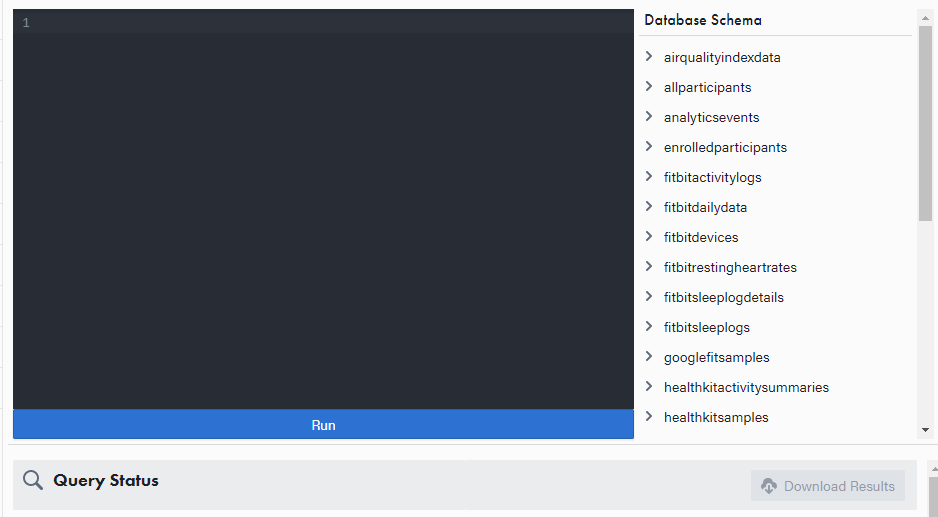Expand the fitbitsleeplogs chevron arrow
Screen dimensions: 938x517
pyautogui.click(x=649, y=327)
